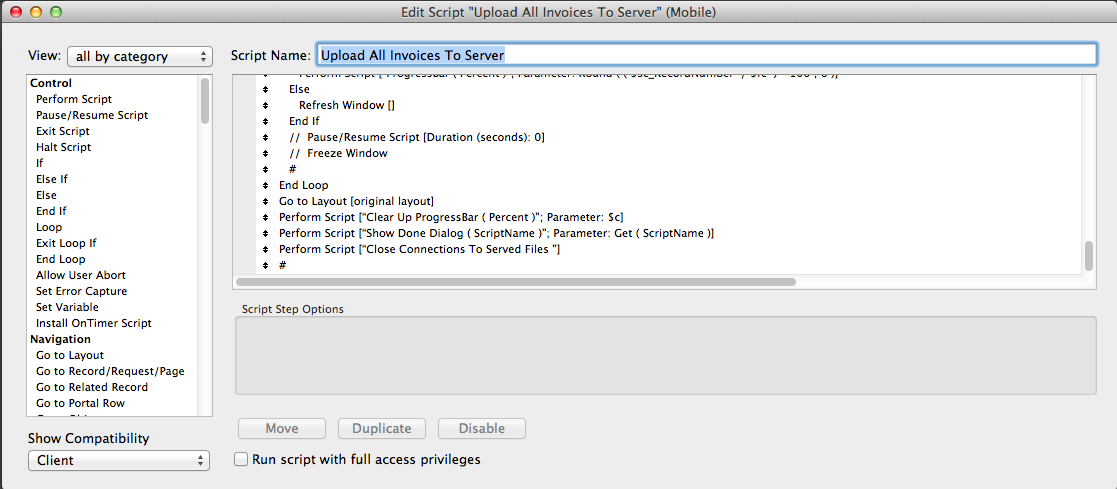Click the script editor vertical scrollbar
Screen dimensions: 1117x489
click(x=1089, y=256)
